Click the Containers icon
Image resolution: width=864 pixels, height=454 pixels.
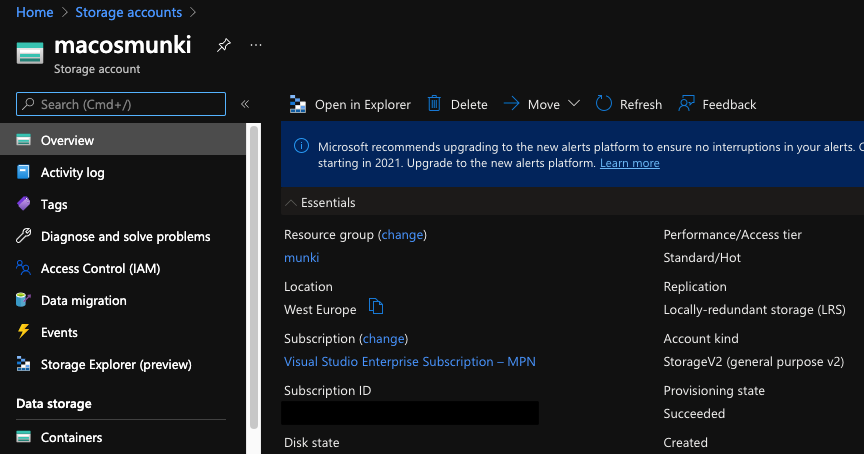pyautogui.click(x=23, y=437)
